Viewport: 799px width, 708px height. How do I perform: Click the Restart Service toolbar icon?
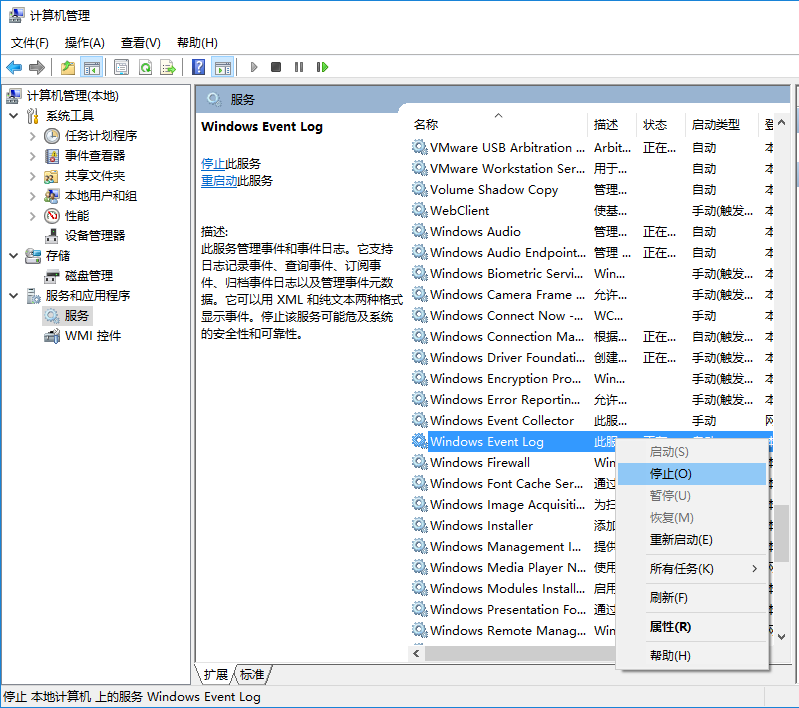[322, 67]
